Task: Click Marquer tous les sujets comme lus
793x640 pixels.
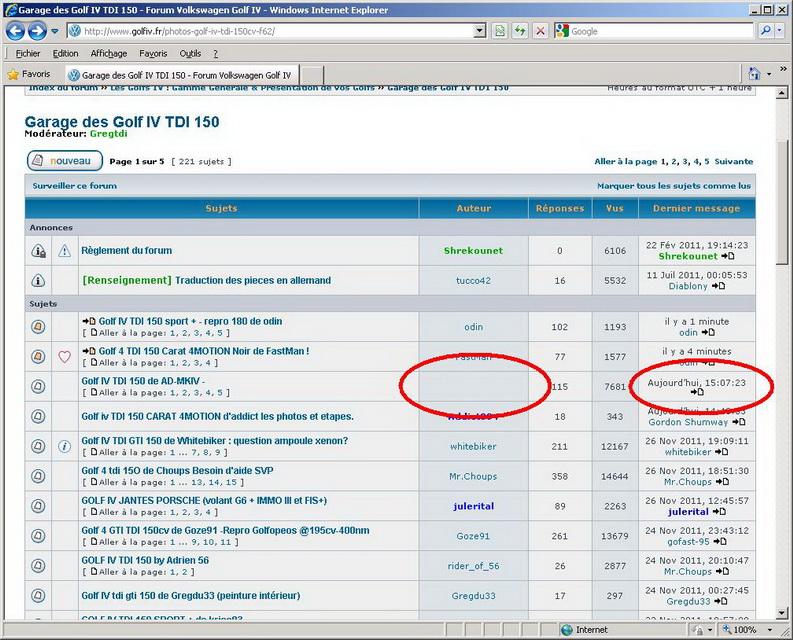Action: click(674, 186)
